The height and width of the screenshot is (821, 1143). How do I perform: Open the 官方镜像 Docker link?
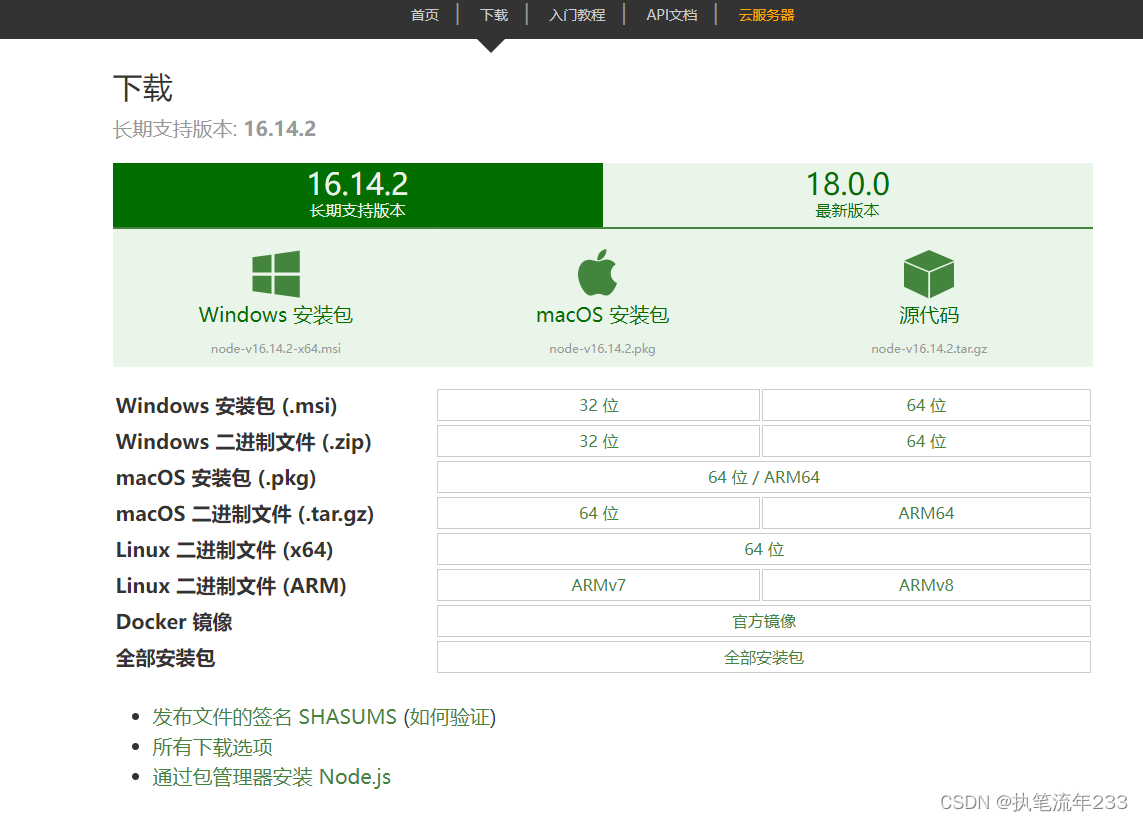pyautogui.click(x=764, y=621)
